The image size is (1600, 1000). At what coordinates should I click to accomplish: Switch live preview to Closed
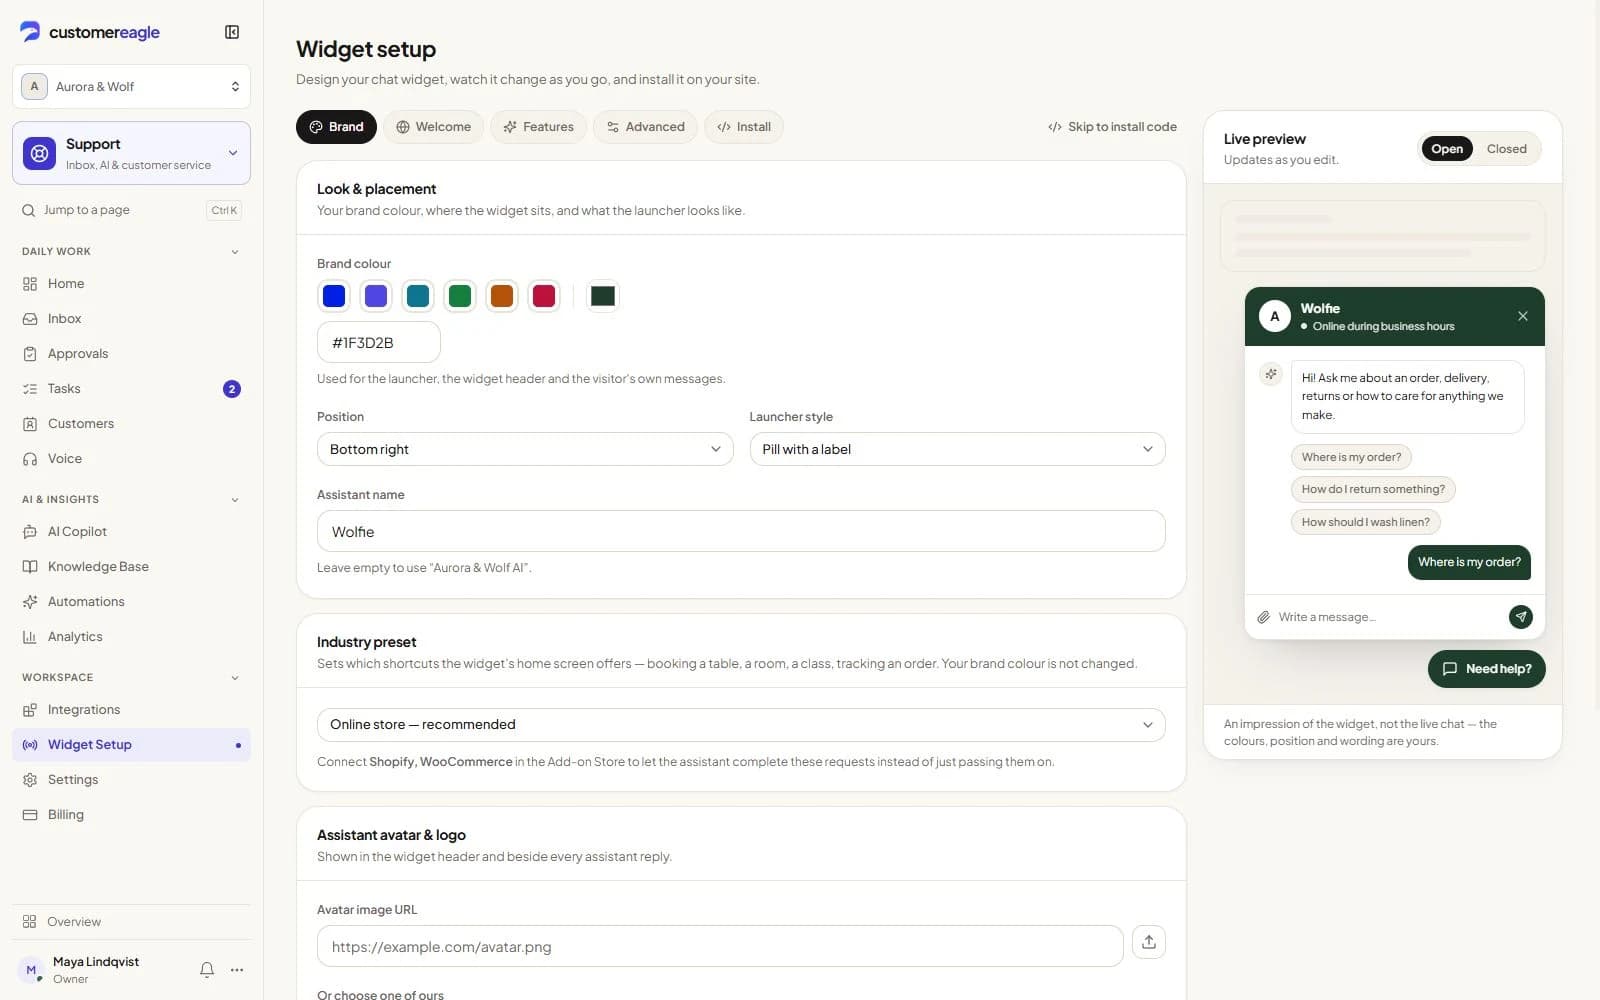[1506, 149]
